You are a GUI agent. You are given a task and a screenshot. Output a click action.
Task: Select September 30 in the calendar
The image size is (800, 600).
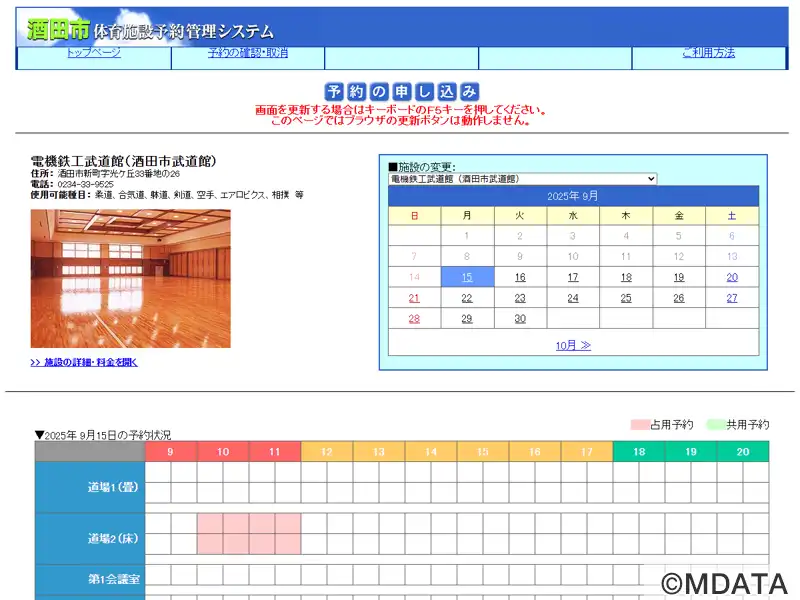click(520, 319)
